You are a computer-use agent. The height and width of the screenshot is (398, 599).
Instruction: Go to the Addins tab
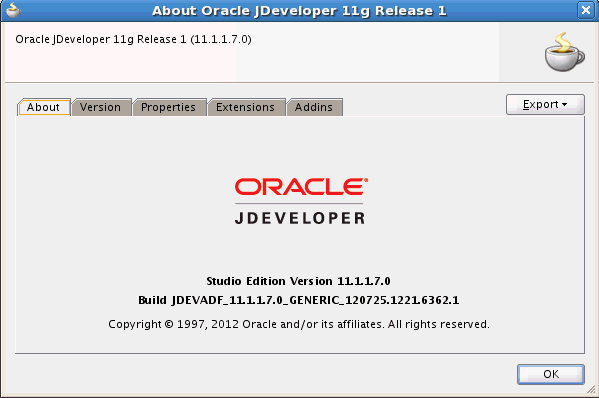[314, 107]
